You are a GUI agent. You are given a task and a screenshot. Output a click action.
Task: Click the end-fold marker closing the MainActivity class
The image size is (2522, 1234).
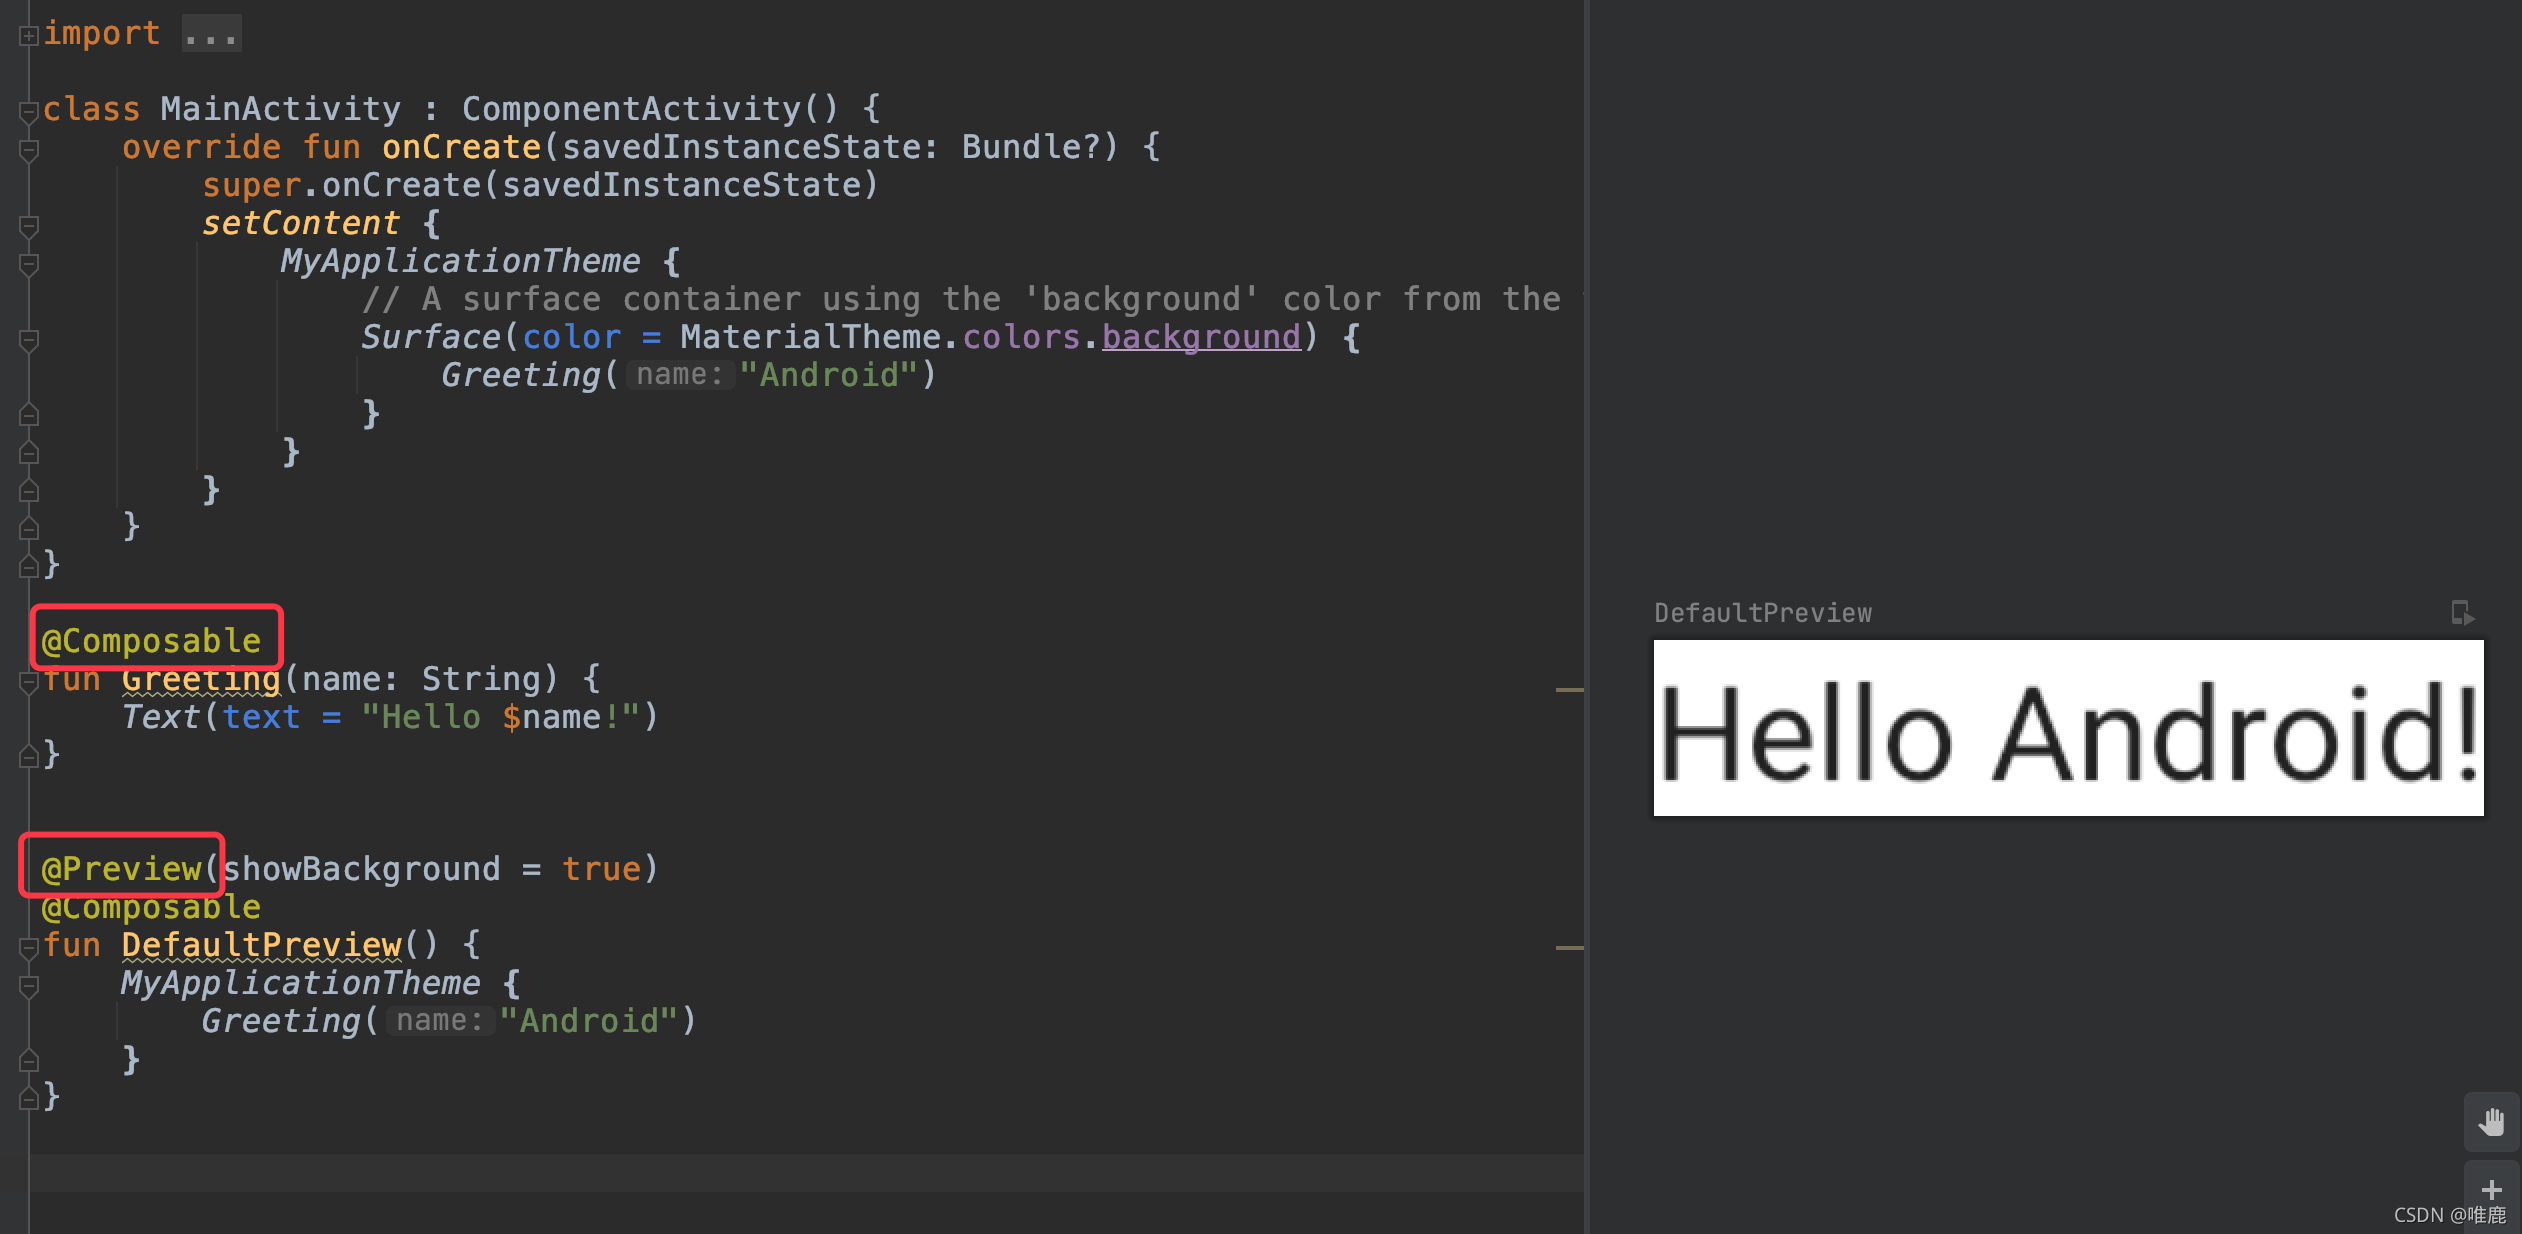[x=29, y=567]
